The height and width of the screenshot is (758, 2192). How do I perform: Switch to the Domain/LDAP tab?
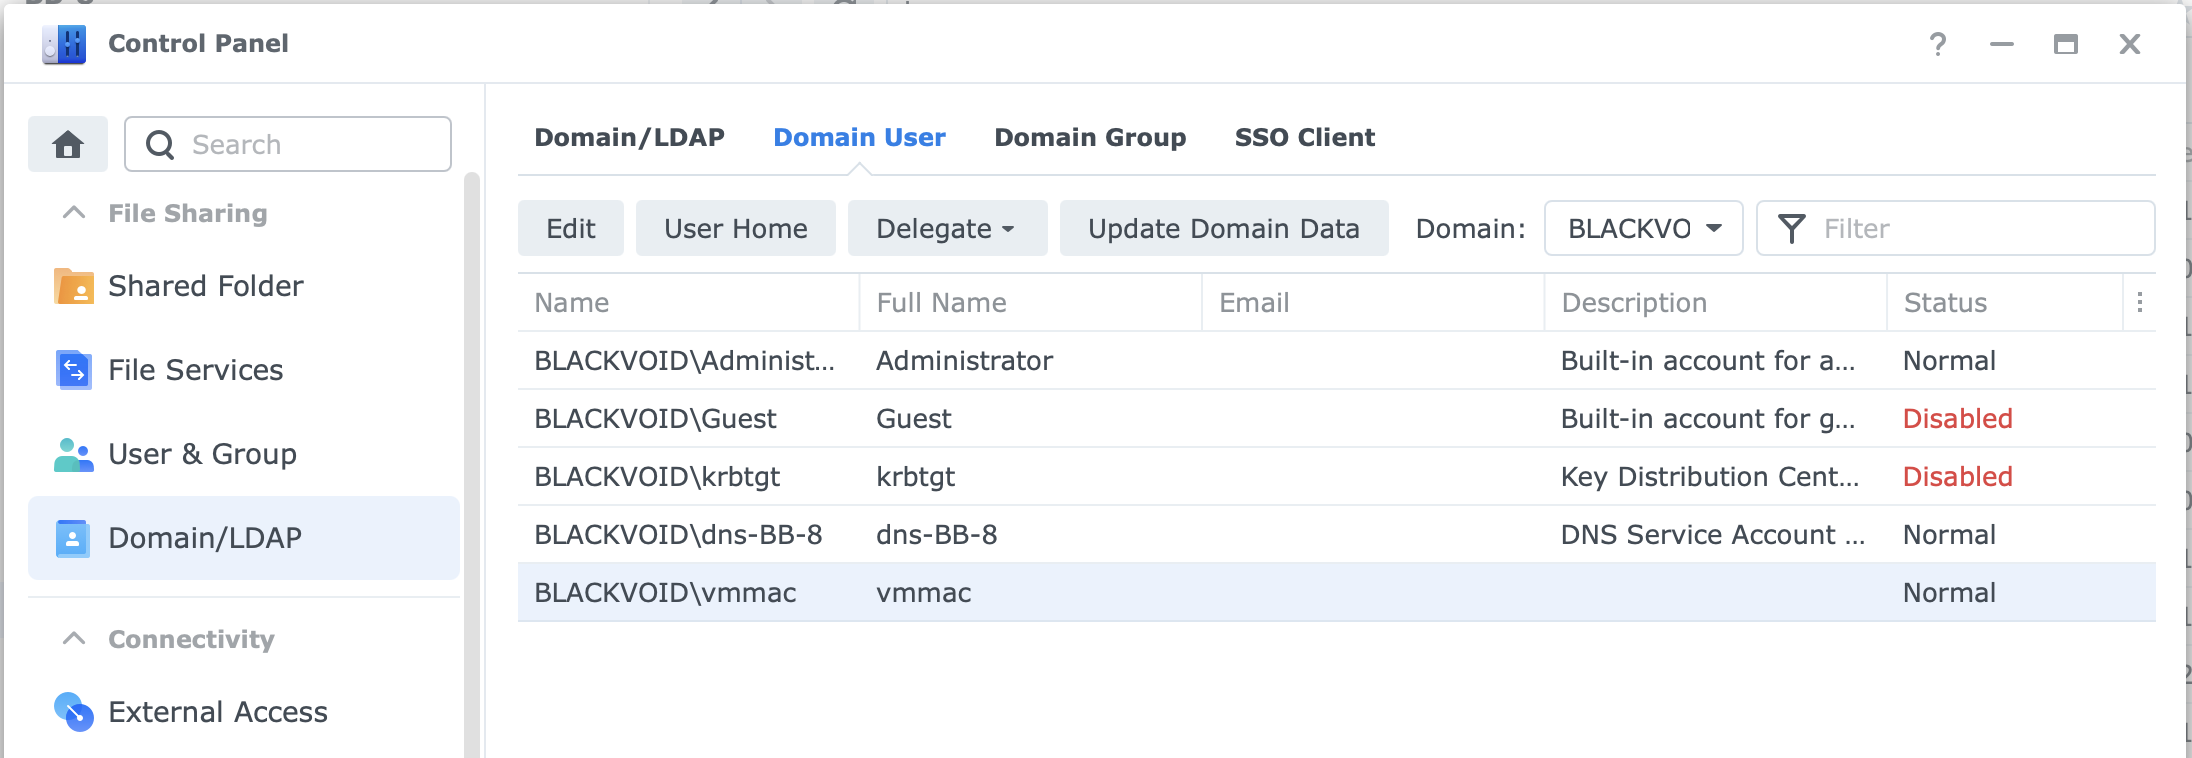(629, 137)
